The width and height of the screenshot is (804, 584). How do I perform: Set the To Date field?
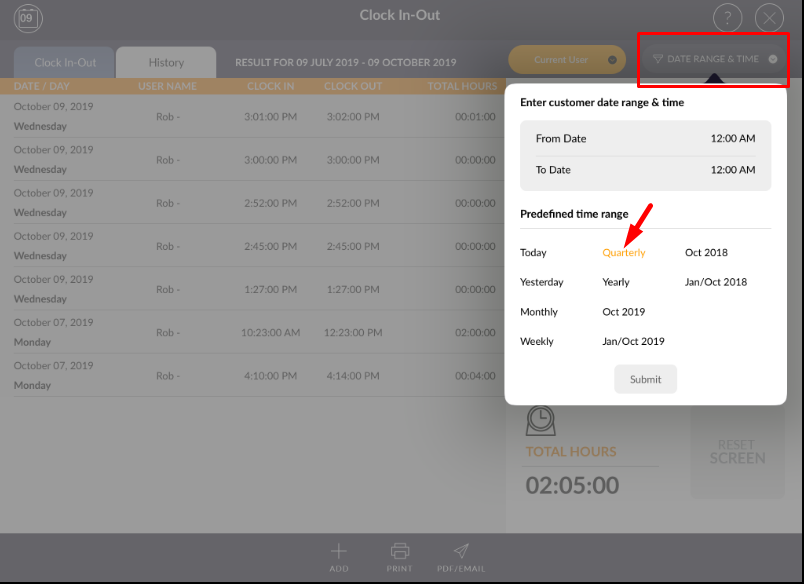[645, 170]
